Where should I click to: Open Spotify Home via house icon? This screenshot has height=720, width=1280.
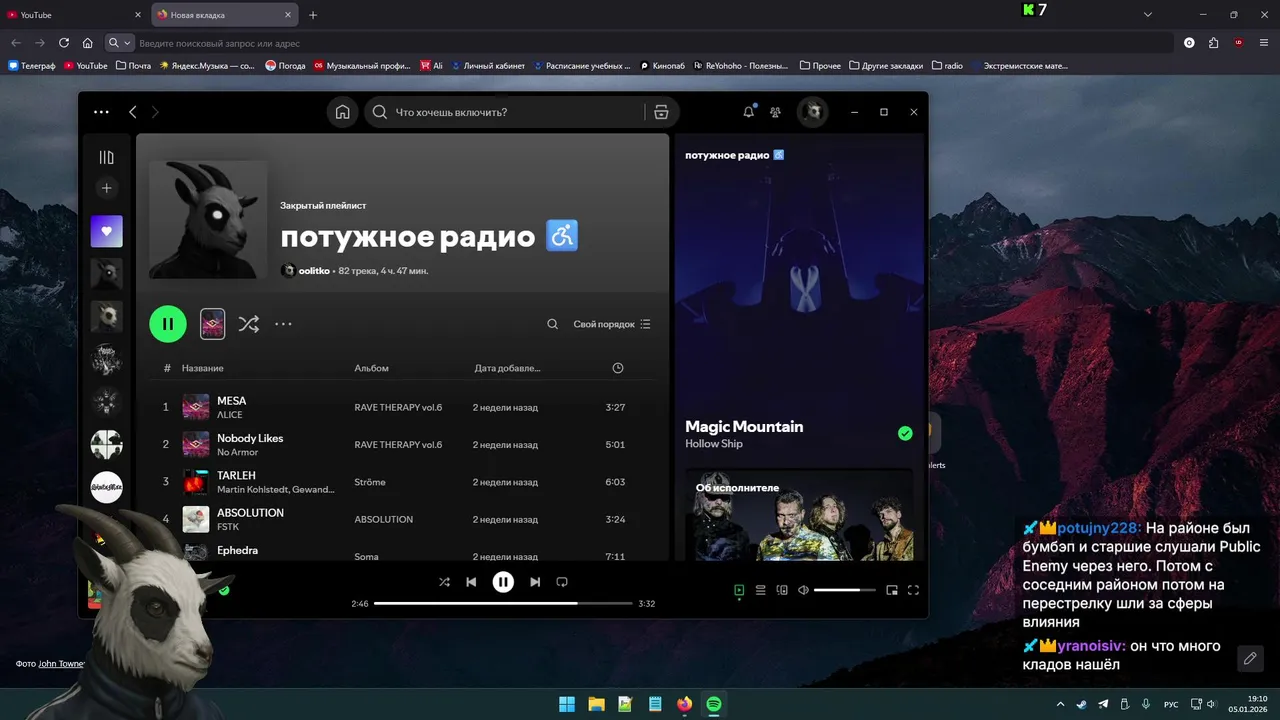[x=343, y=112]
